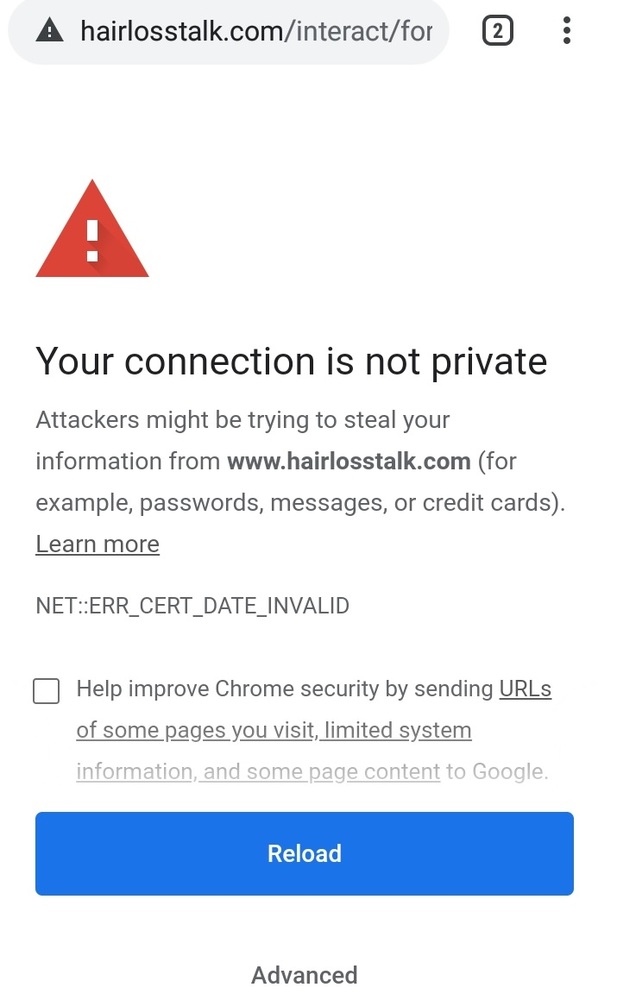
Task: Check the box to share limited system information
Action: click(x=46, y=690)
